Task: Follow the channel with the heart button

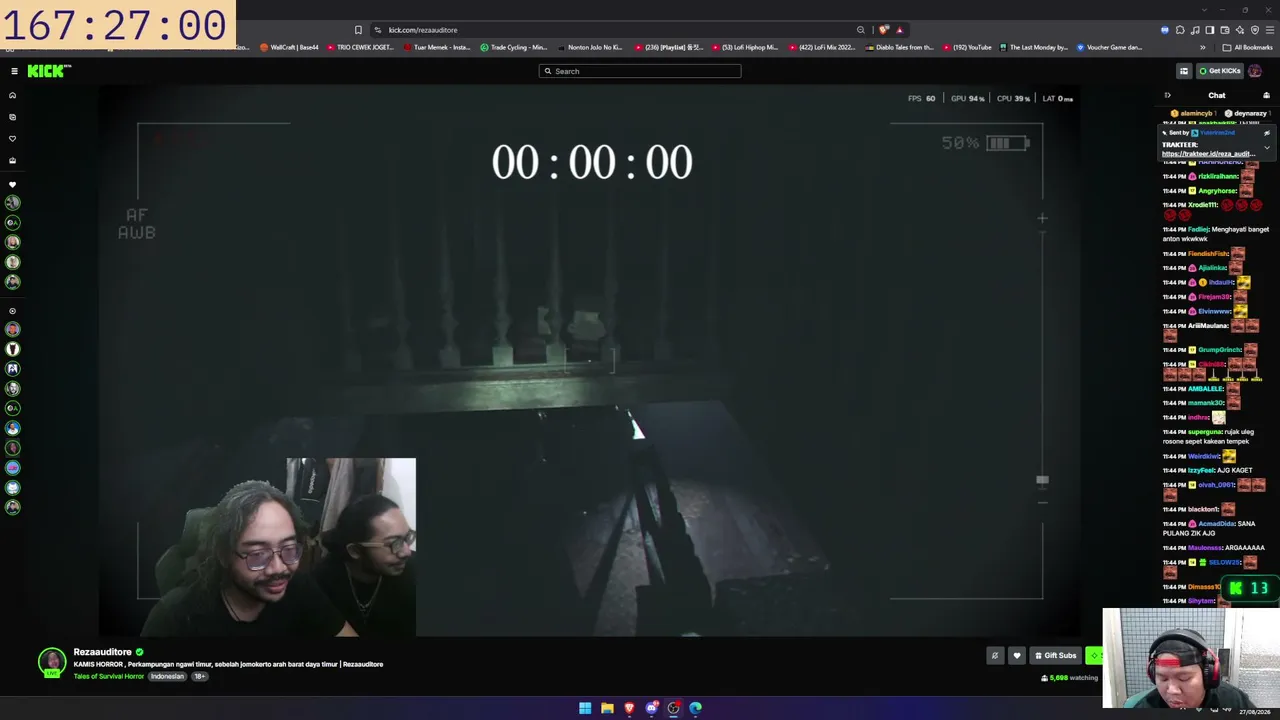Action: (x=1017, y=656)
